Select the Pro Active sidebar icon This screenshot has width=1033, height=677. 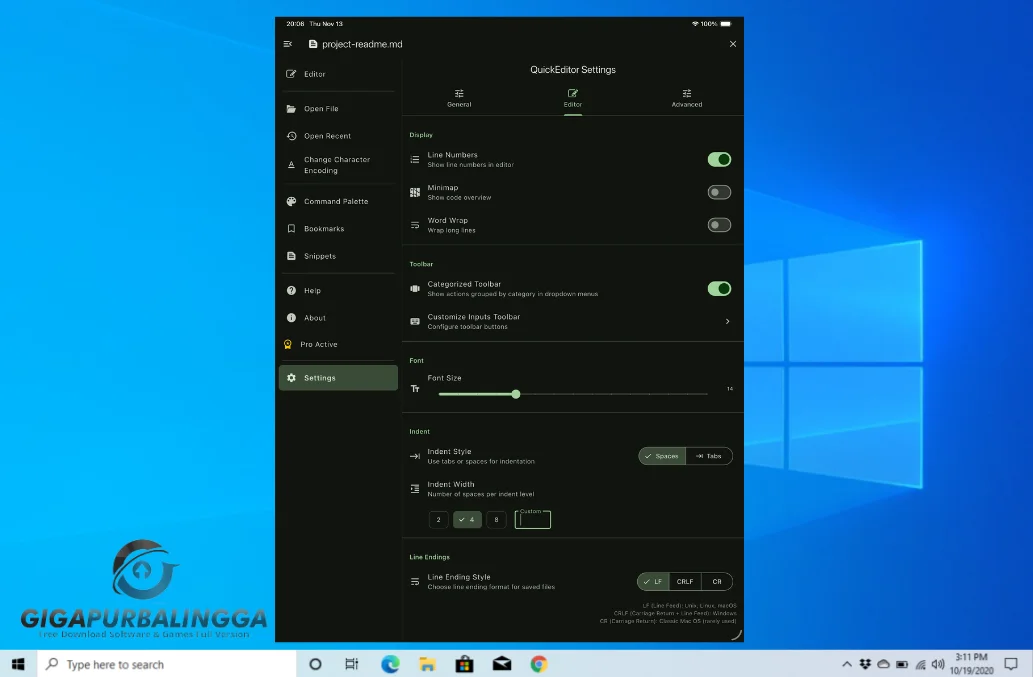coord(290,344)
